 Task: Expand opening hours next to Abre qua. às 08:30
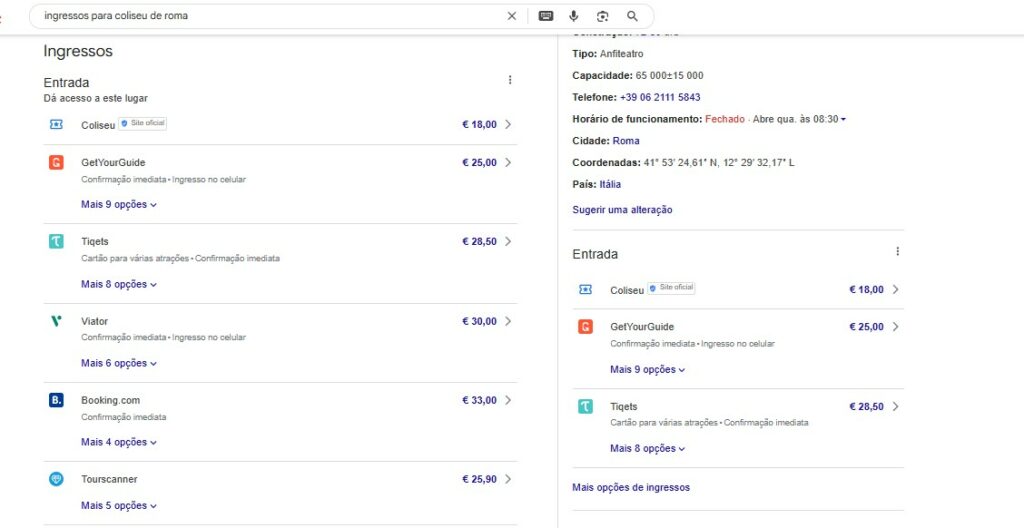pos(843,120)
